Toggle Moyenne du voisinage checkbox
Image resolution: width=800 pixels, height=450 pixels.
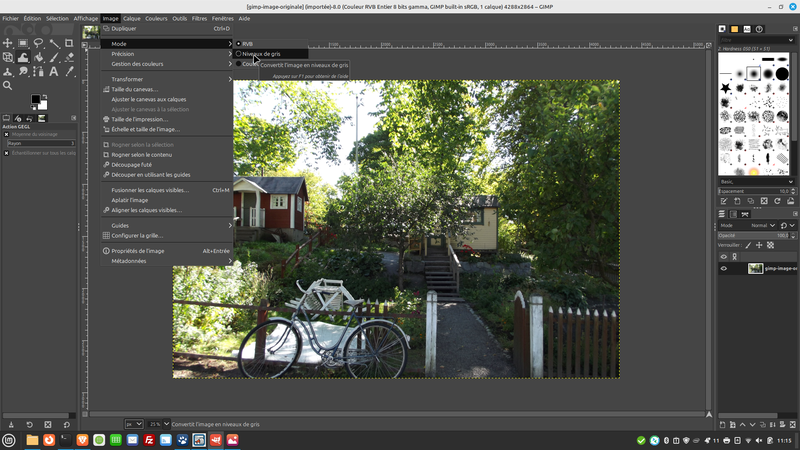(6, 134)
